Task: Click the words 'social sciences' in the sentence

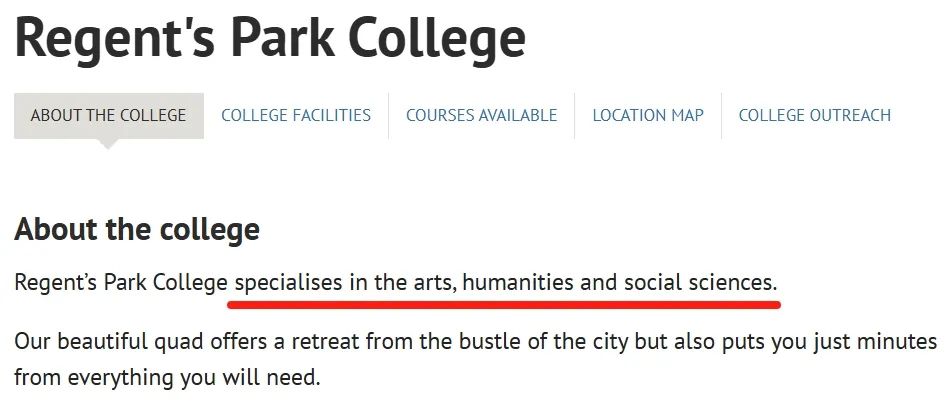Action: pos(701,282)
